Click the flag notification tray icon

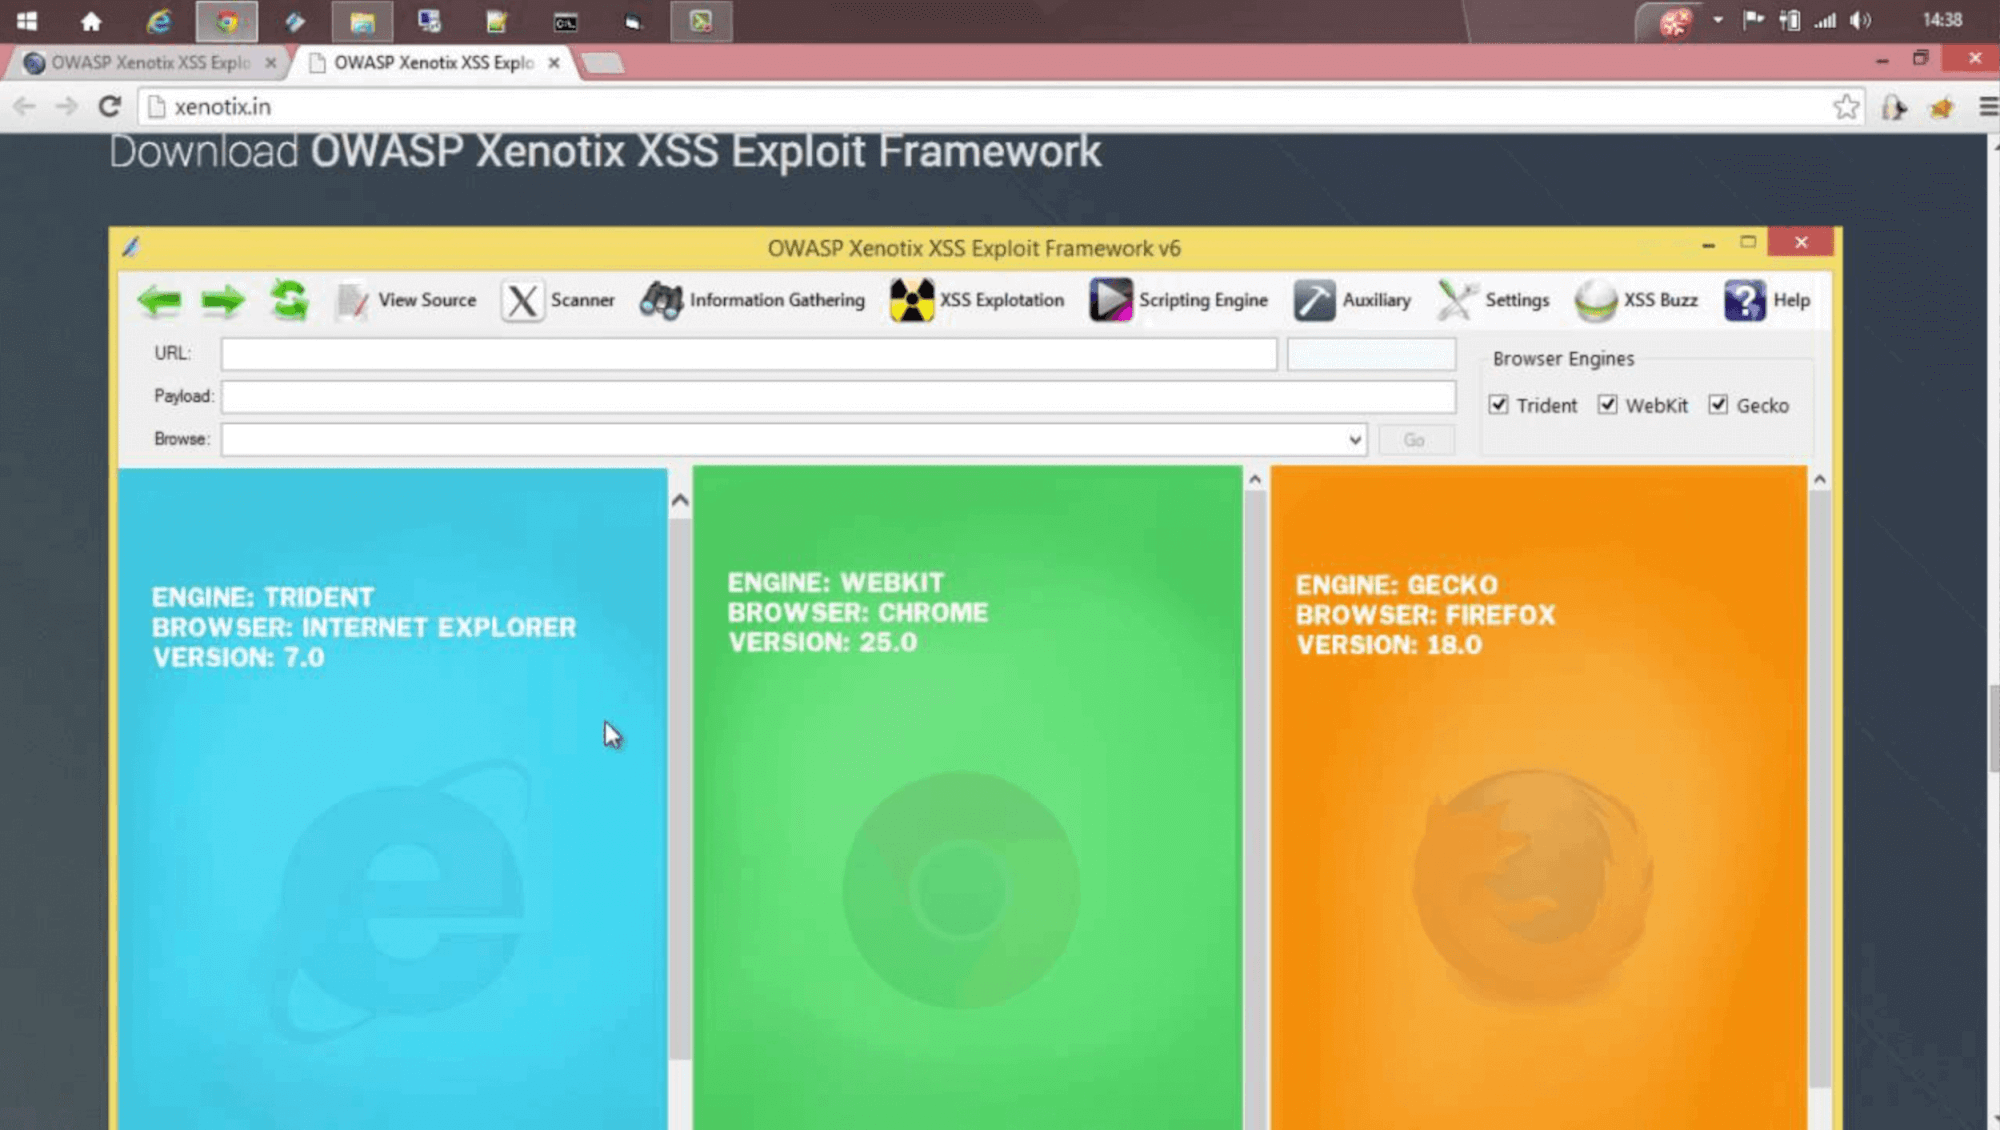1753,20
